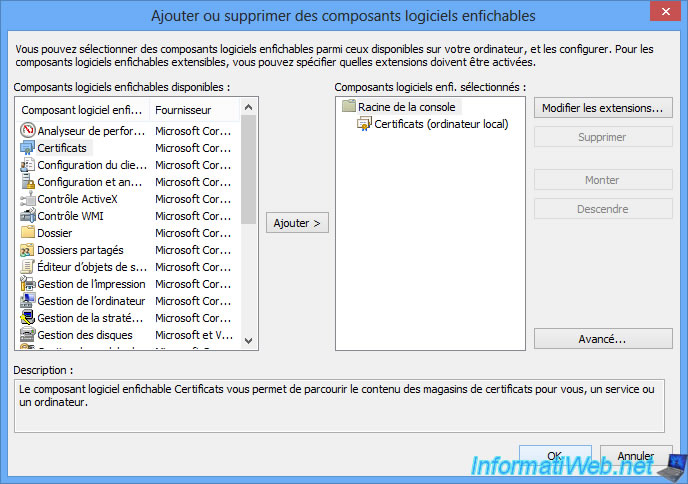Screen dimensions: 688x484
Task: Click the Composant logiciel enfichable column header
Action: click(82, 109)
